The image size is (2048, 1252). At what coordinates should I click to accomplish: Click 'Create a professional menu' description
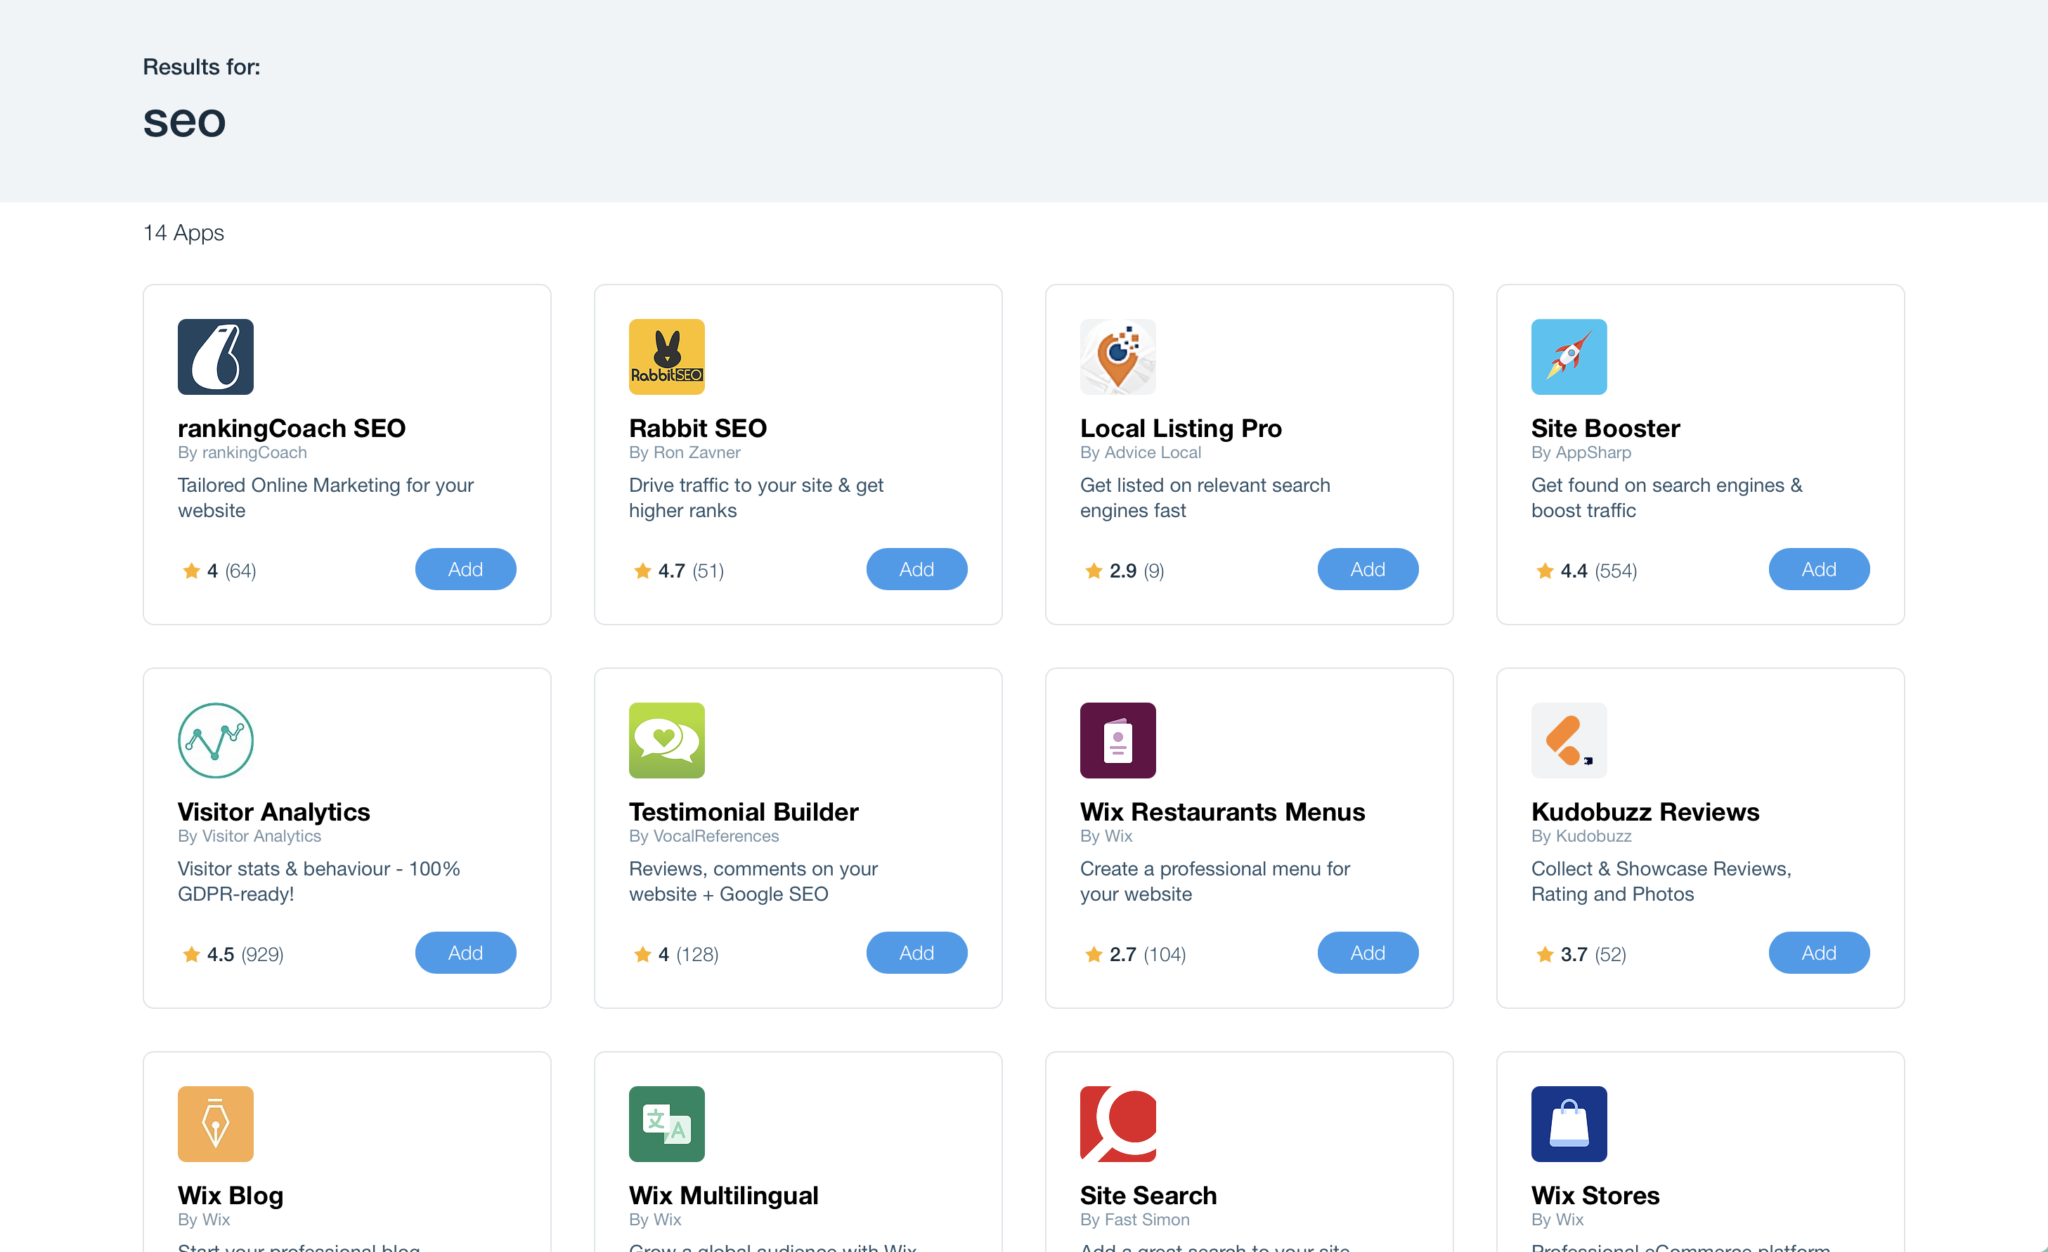1215,882
